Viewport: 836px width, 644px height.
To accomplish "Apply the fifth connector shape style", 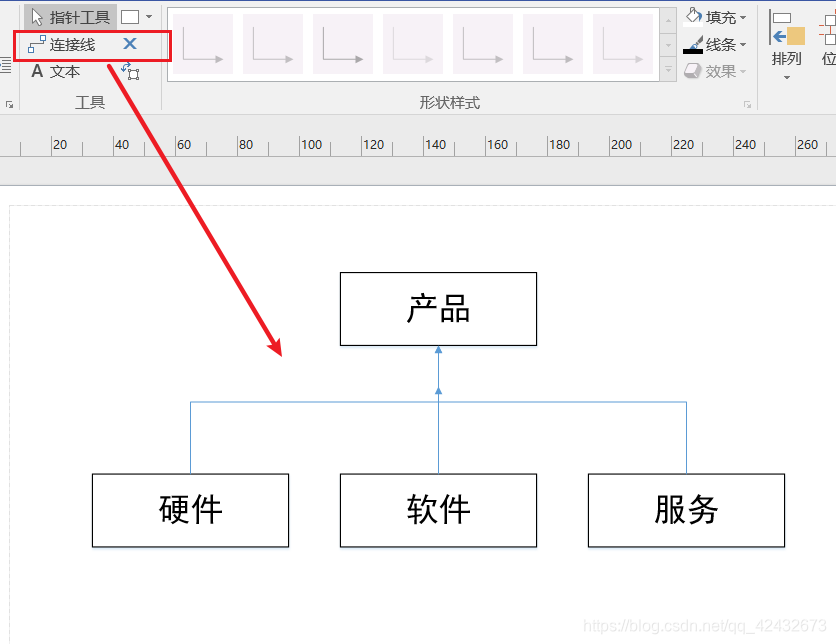I will point(483,44).
